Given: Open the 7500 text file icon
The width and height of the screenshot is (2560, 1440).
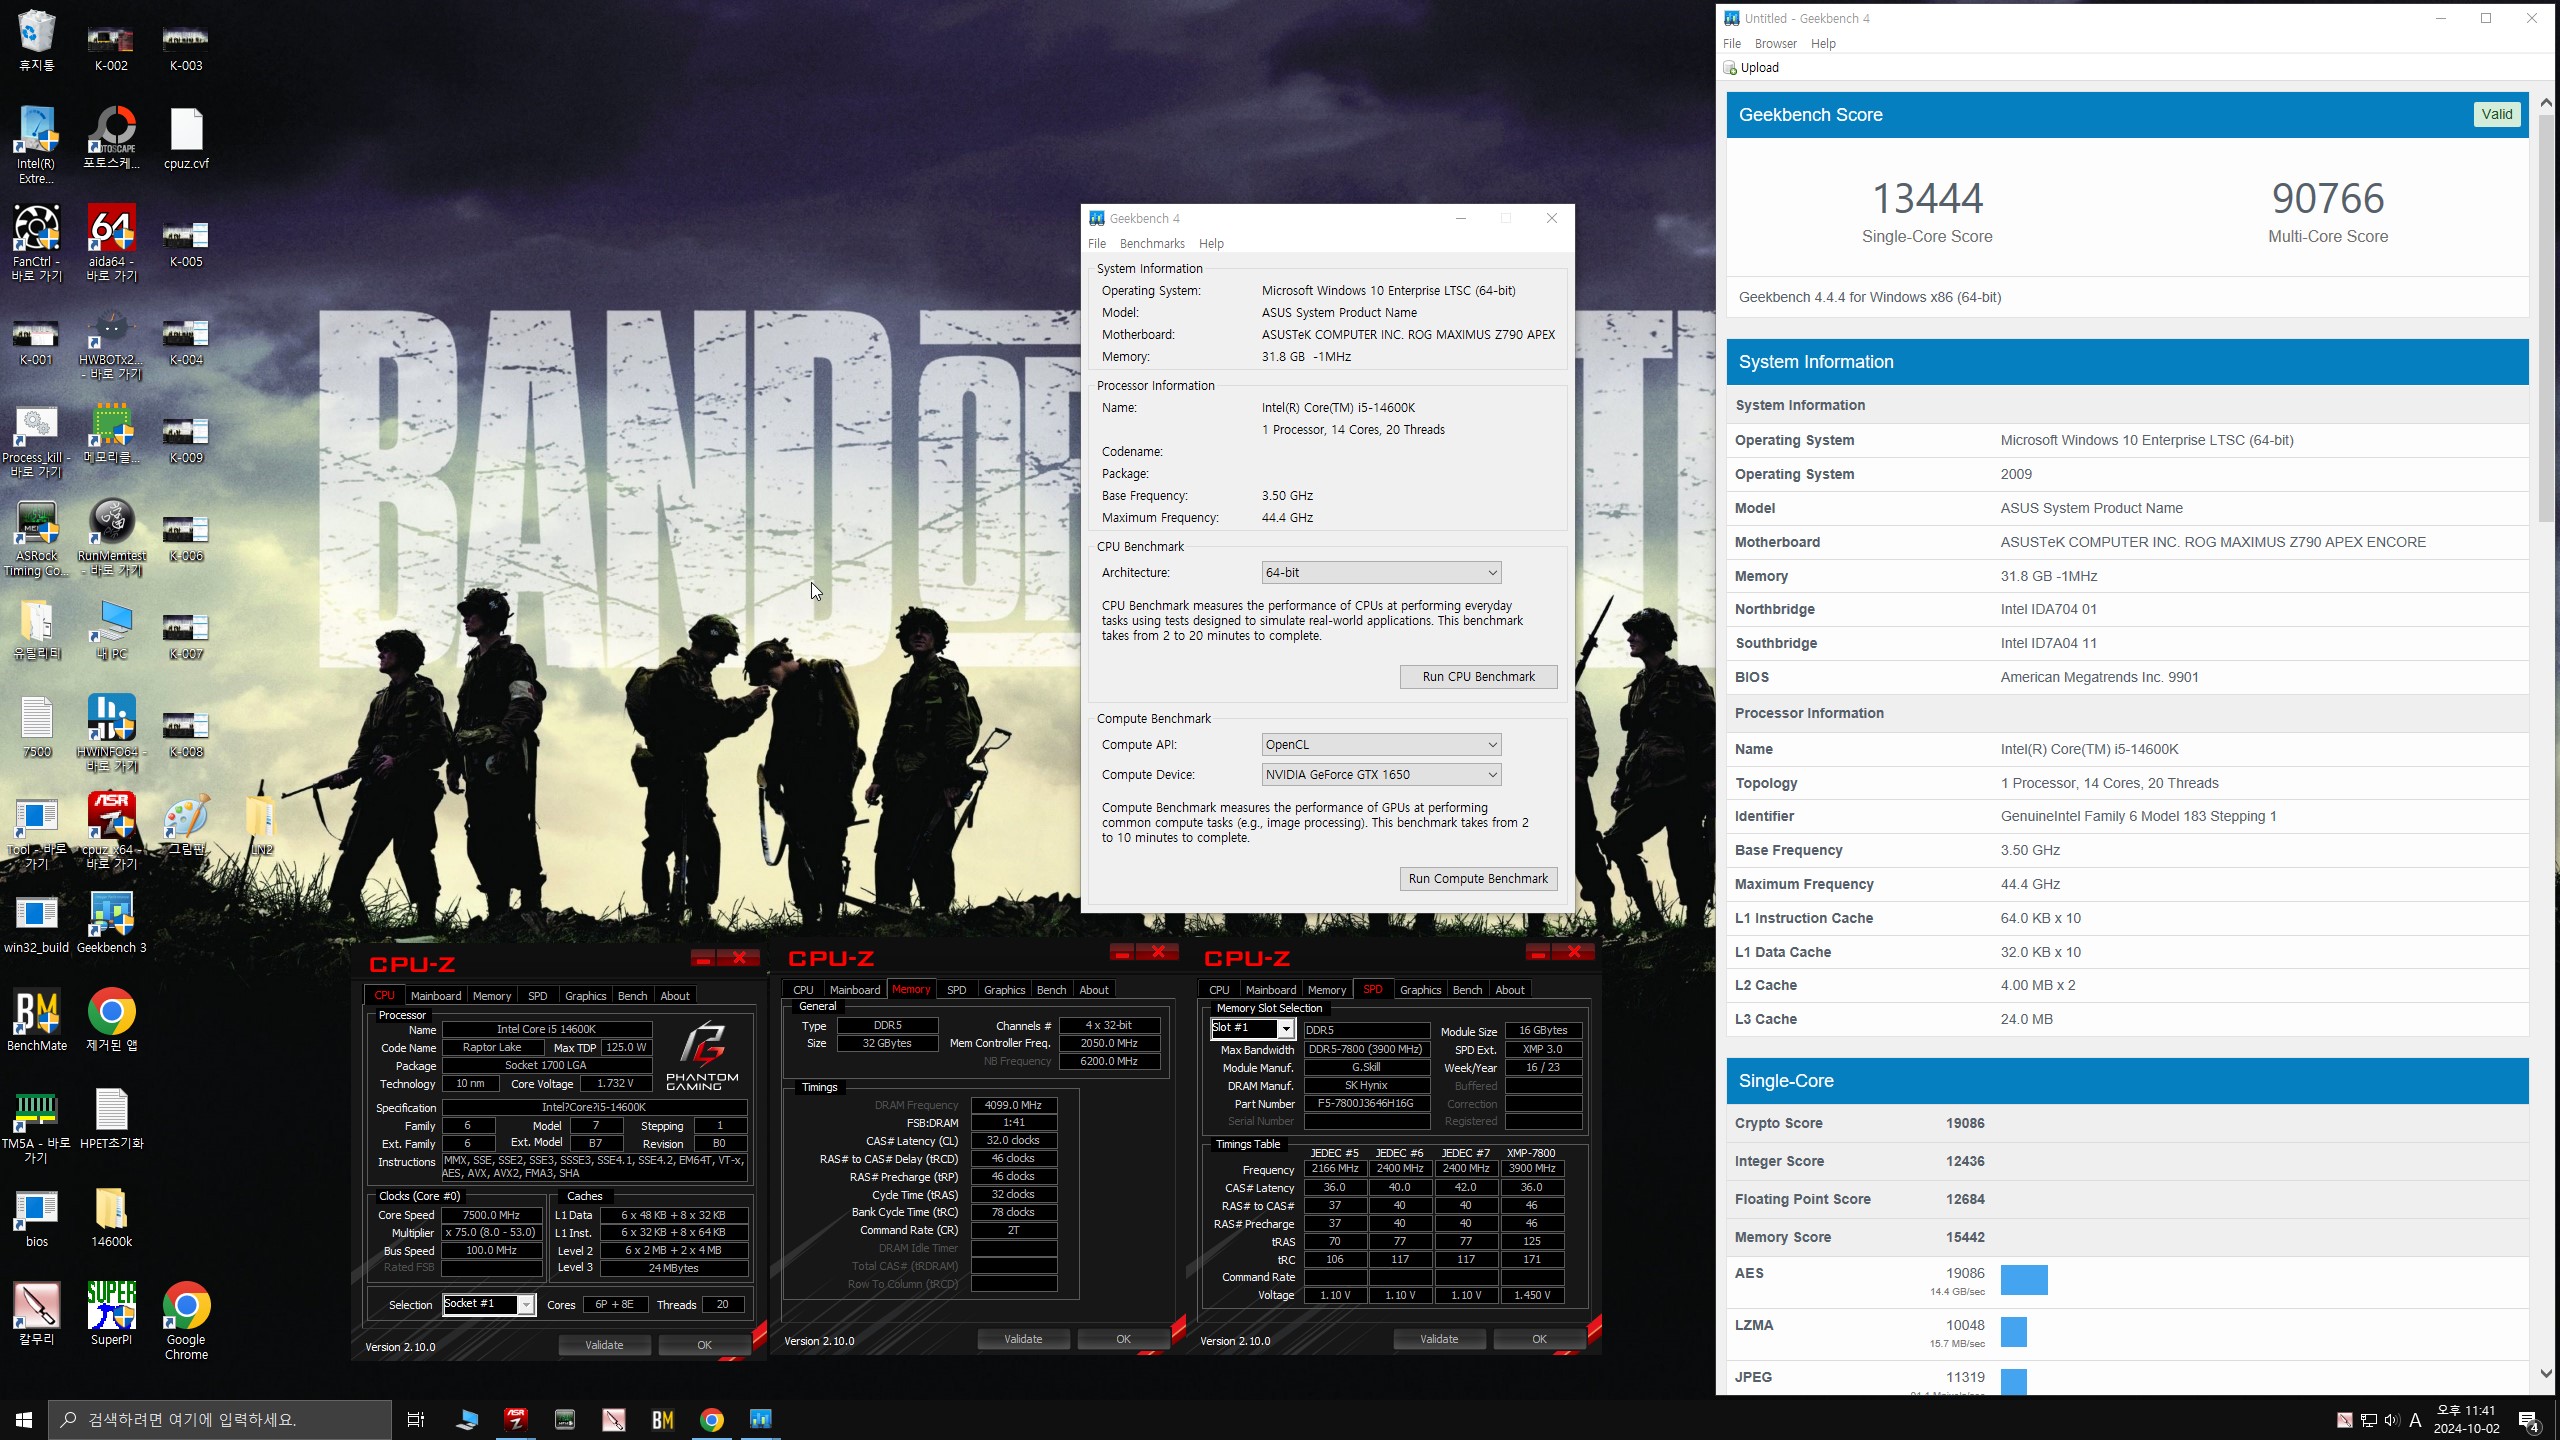Looking at the screenshot, I should tap(36, 726).
